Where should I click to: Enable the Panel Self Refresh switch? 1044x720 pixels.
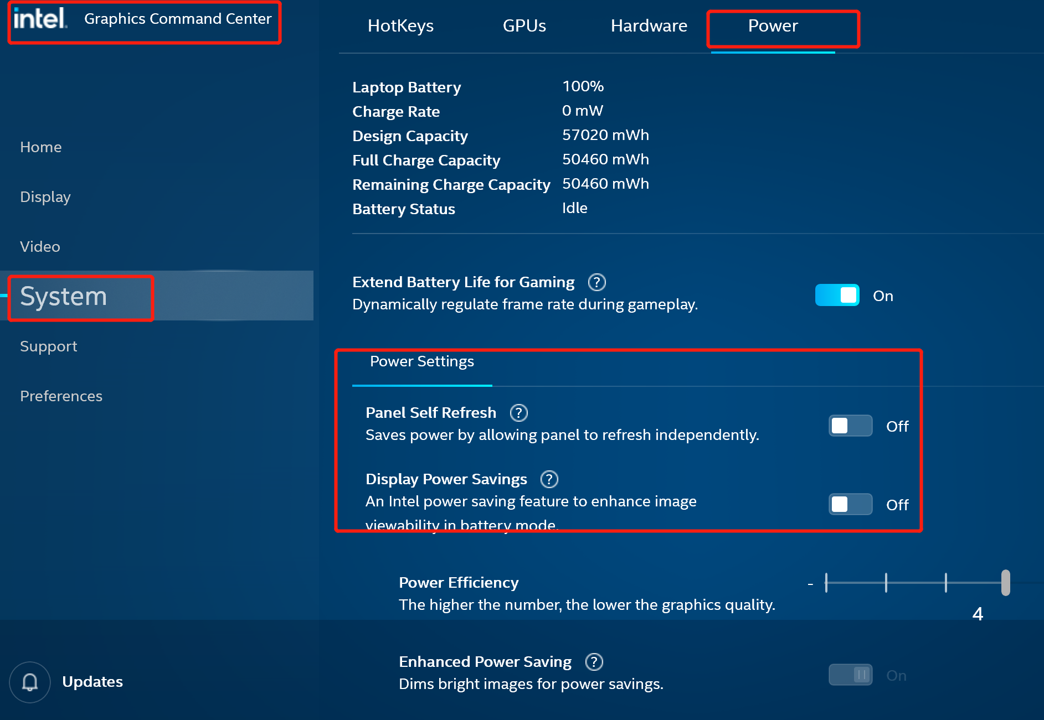(850, 426)
